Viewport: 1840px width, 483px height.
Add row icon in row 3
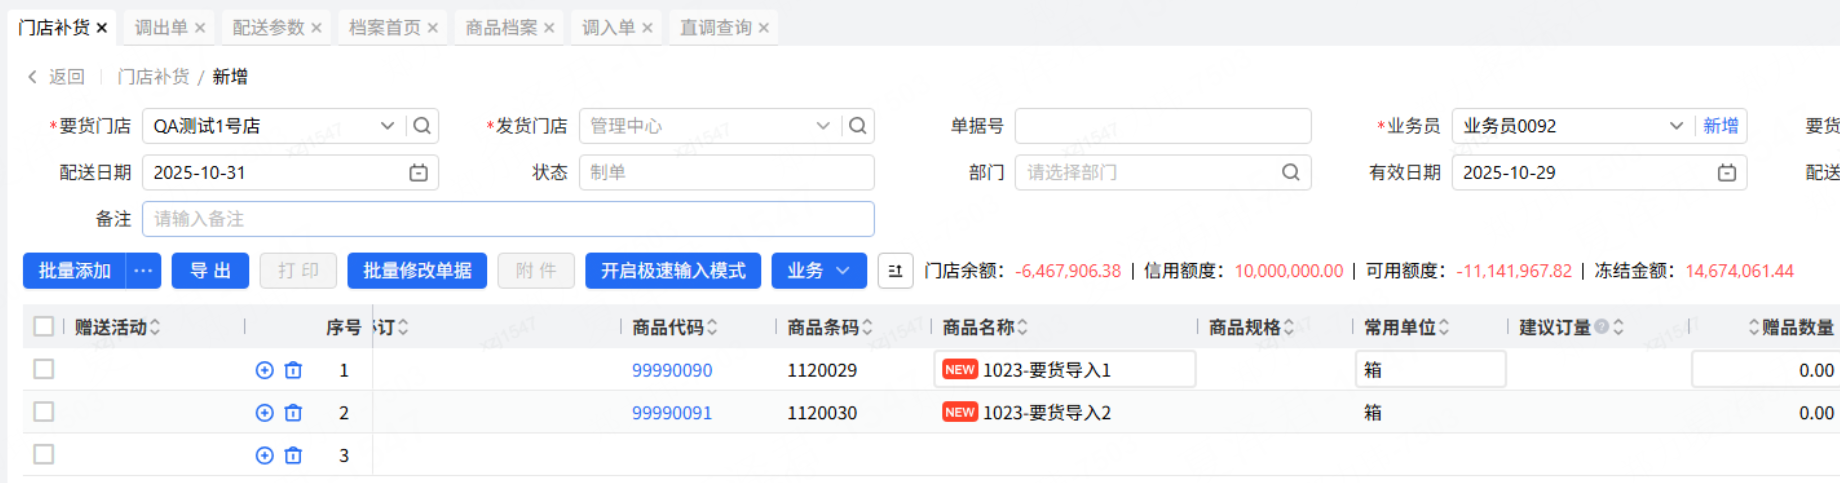(265, 456)
